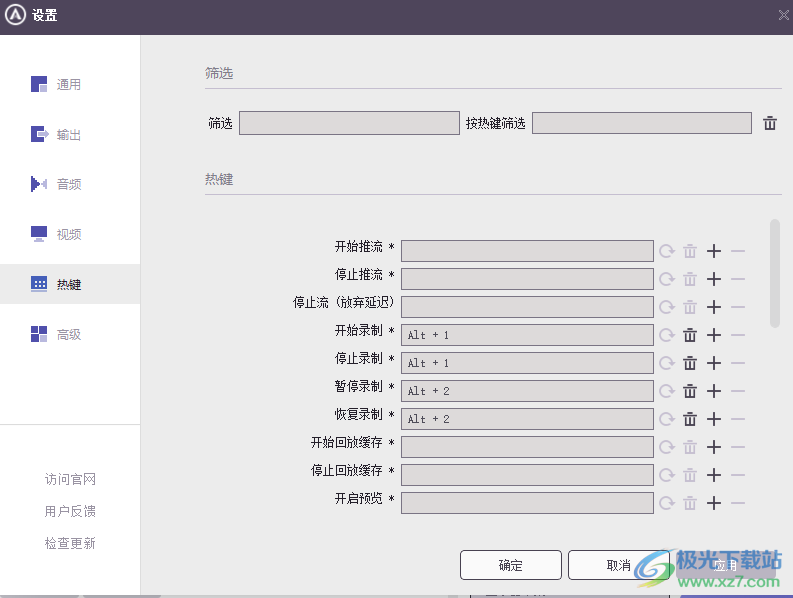Click the 开始录制 hotkey field showing Alt + 1
The height and width of the screenshot is (598, 793).
click(527, 335)
